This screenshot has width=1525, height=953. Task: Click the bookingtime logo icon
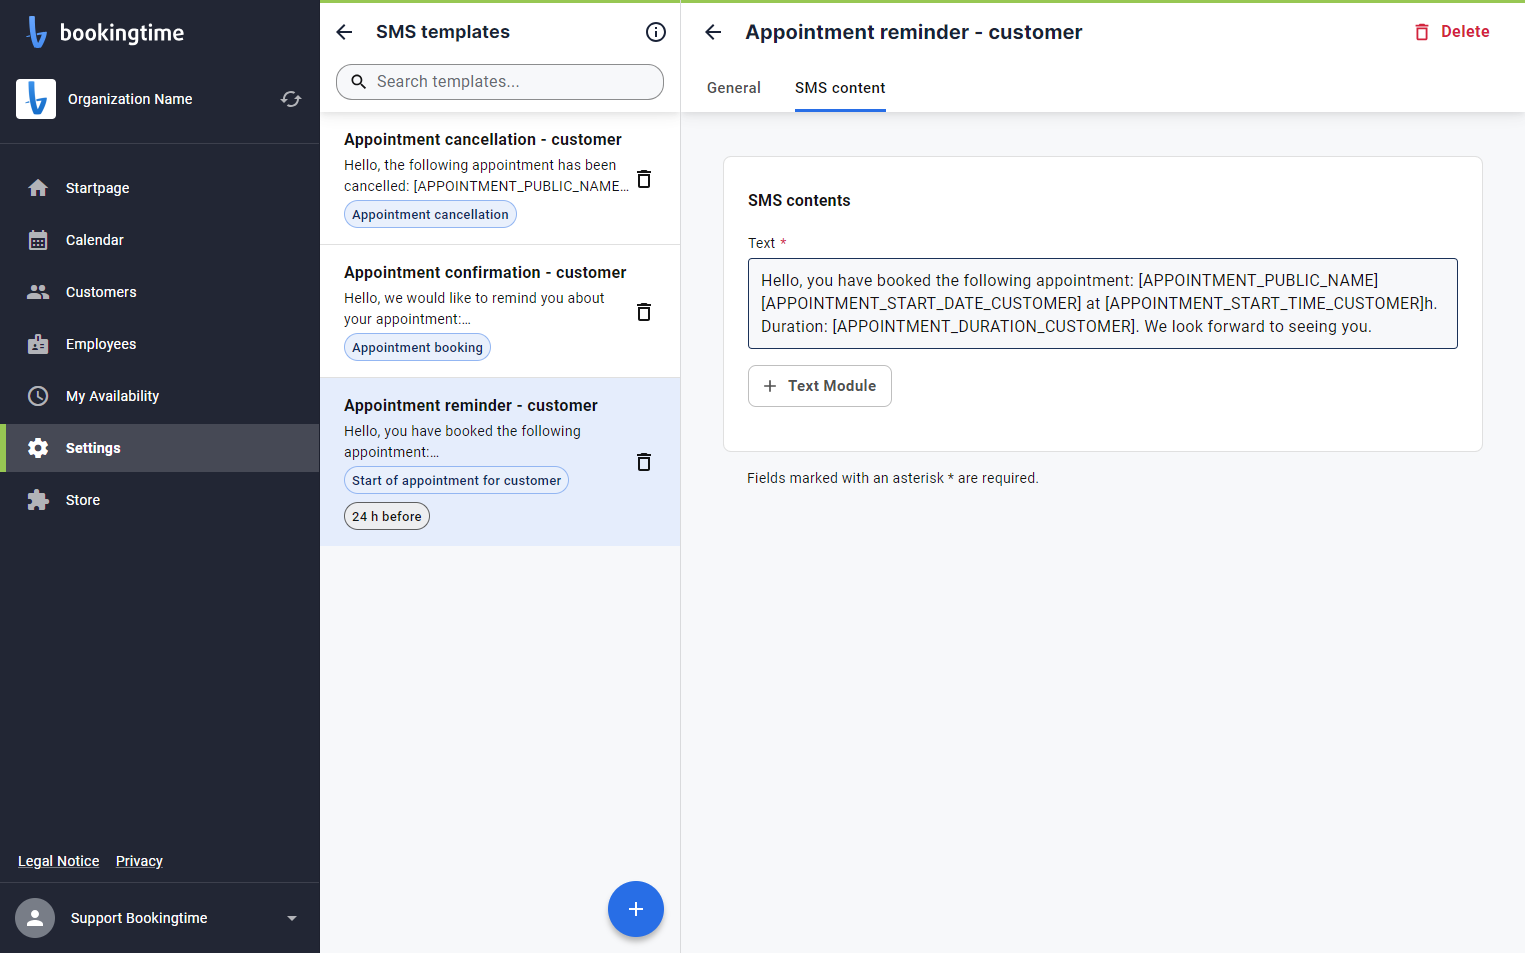(x=37, y=32)
